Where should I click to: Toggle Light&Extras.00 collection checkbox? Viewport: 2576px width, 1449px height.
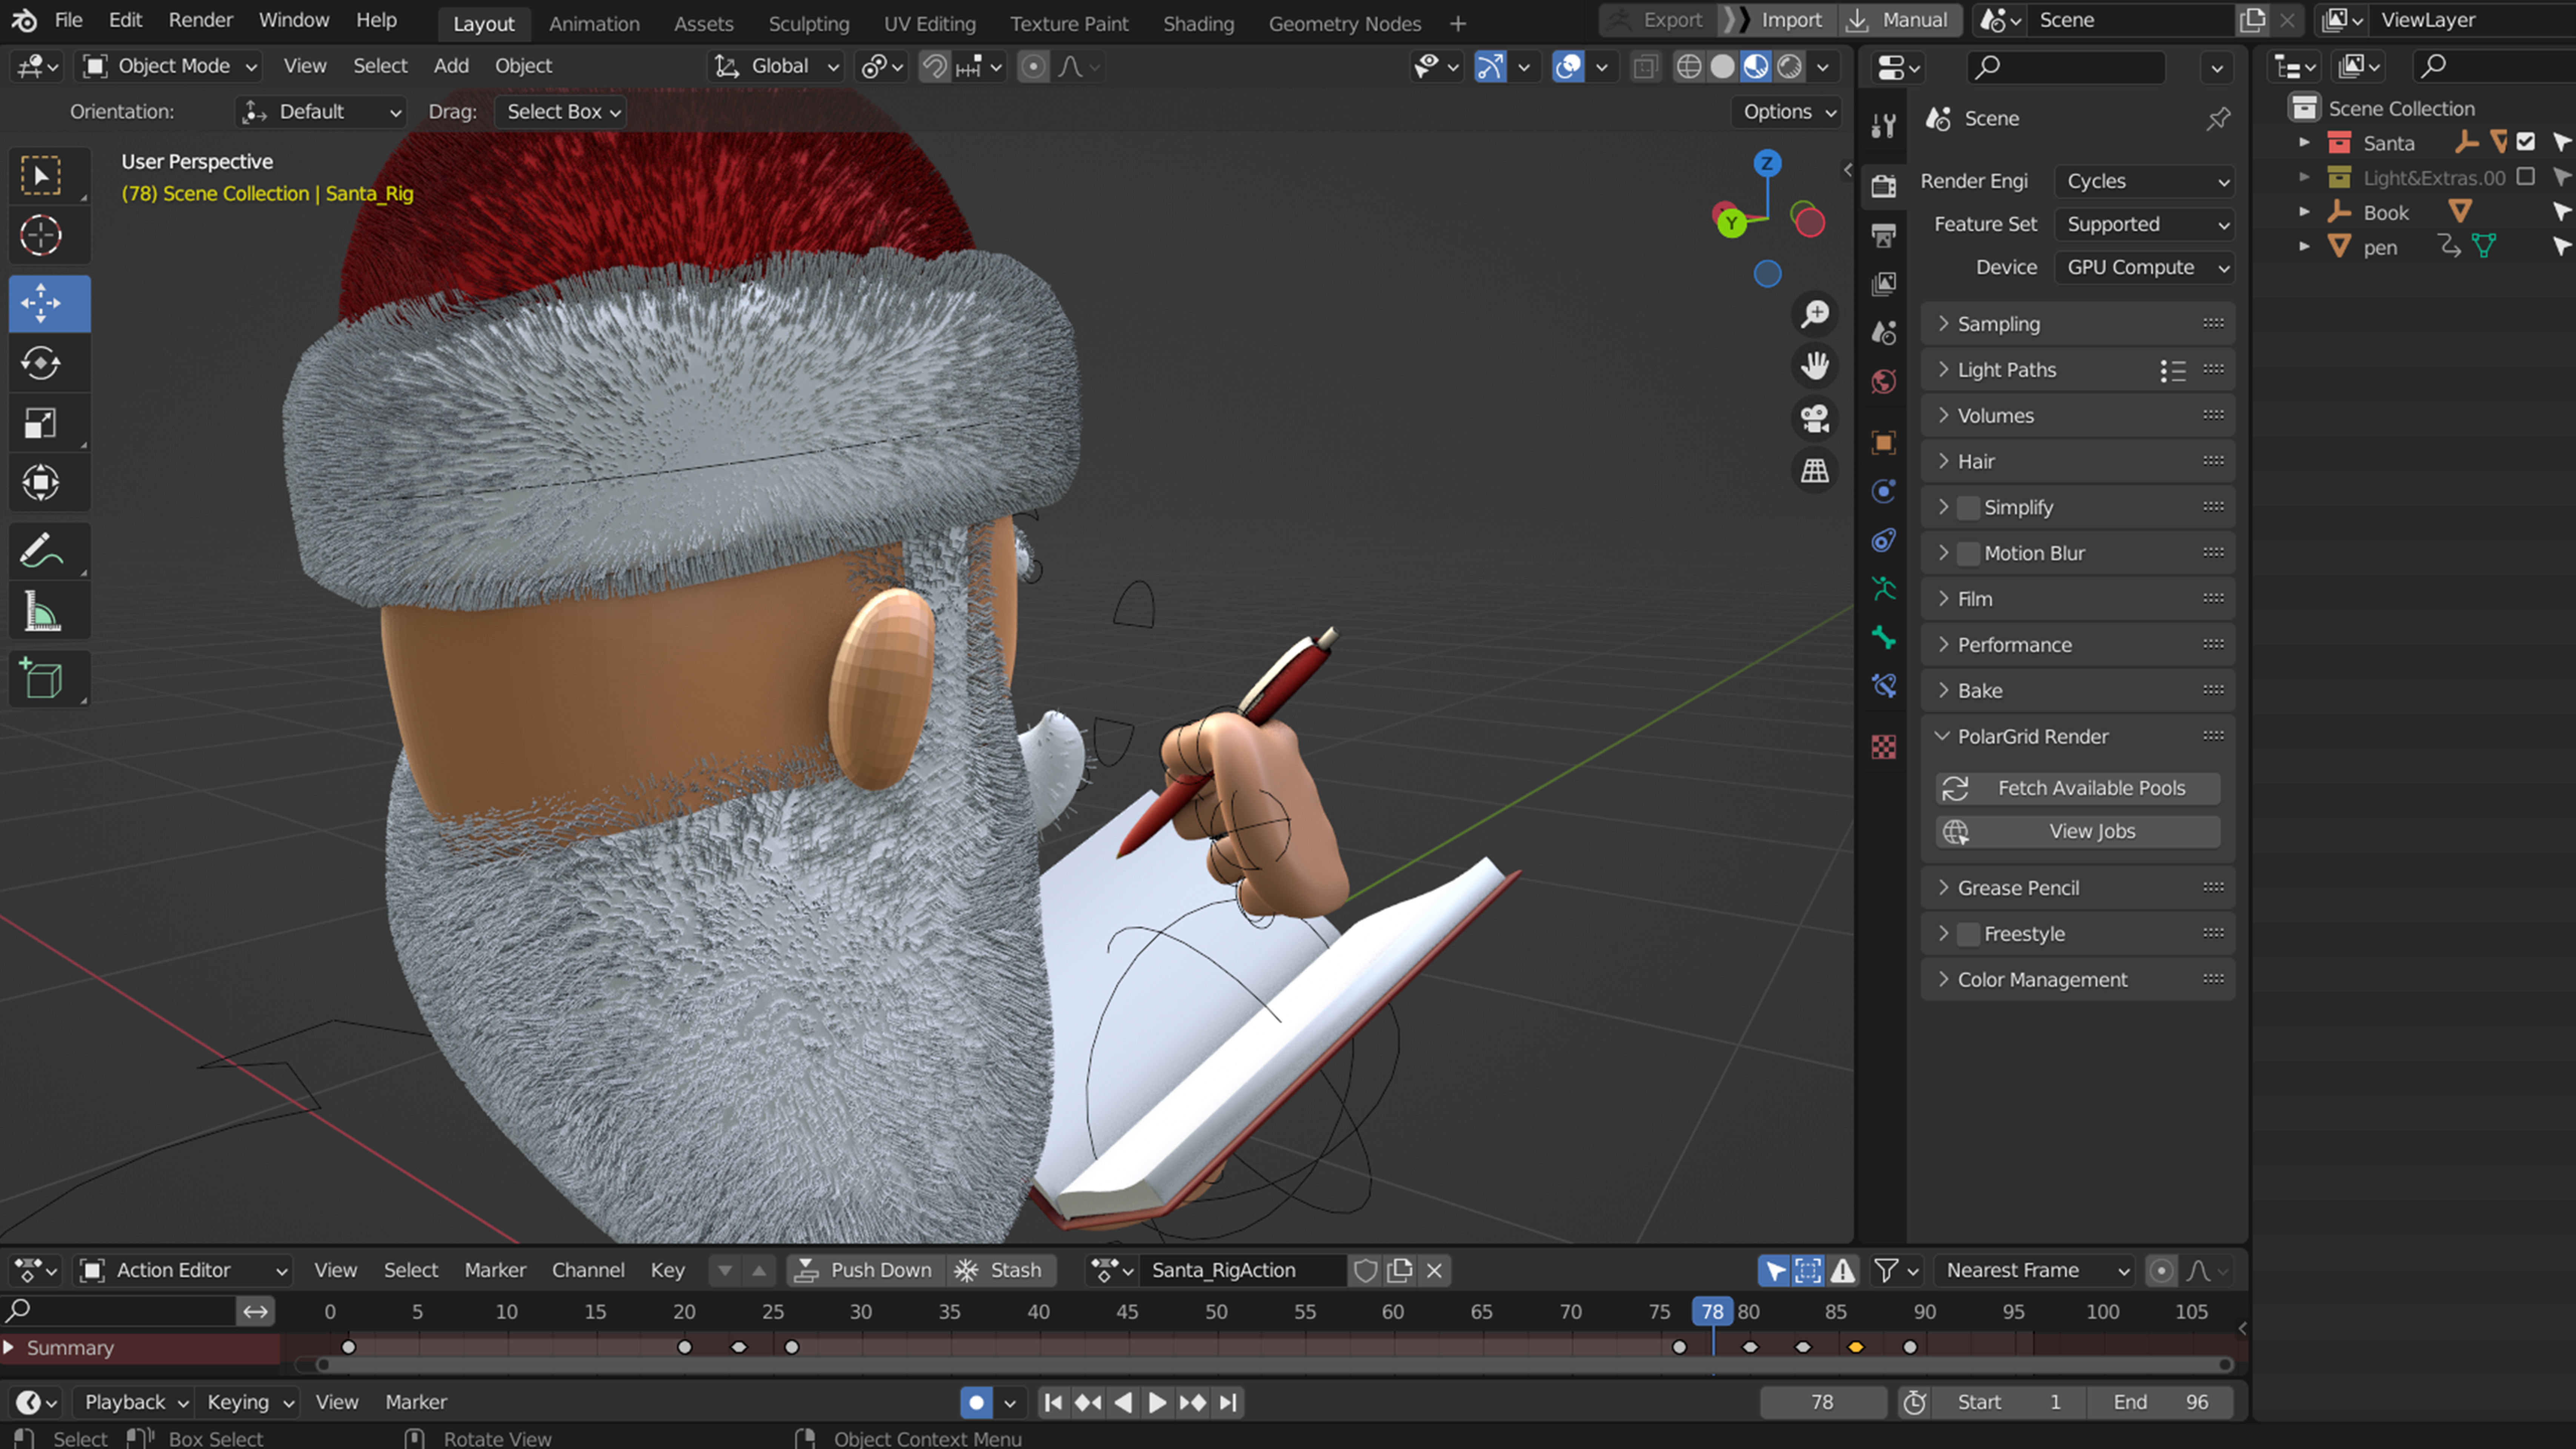2526,177
